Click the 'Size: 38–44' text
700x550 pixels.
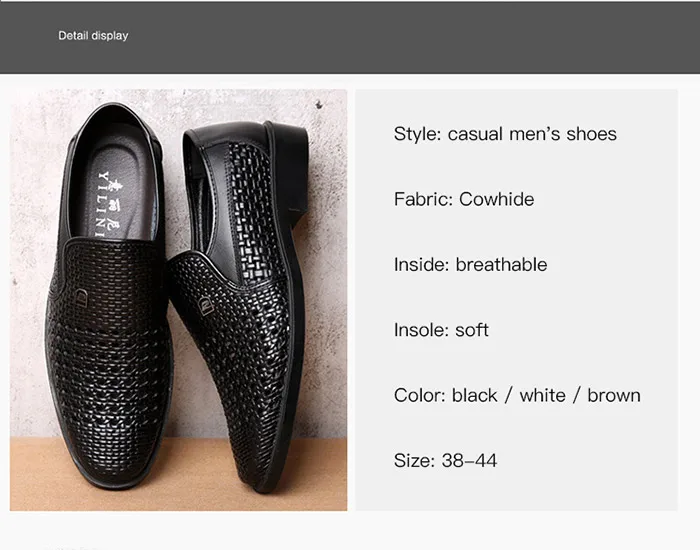pyautogui.click(x=445, y=461)
